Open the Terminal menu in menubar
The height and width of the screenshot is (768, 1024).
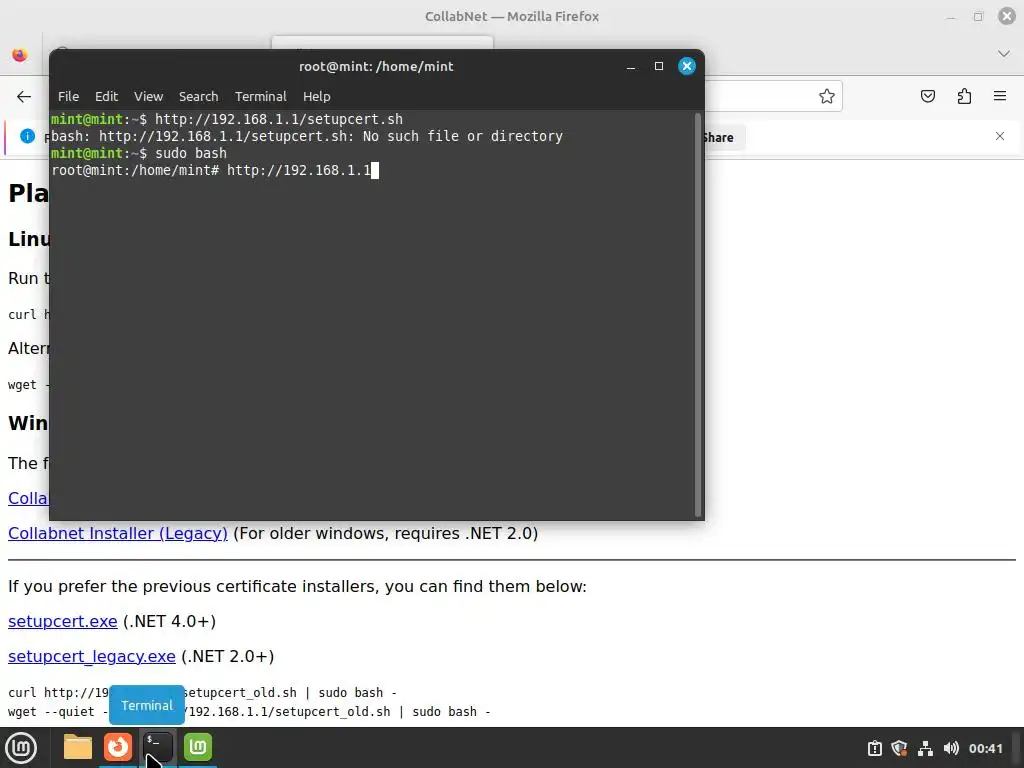pos(261,97)
